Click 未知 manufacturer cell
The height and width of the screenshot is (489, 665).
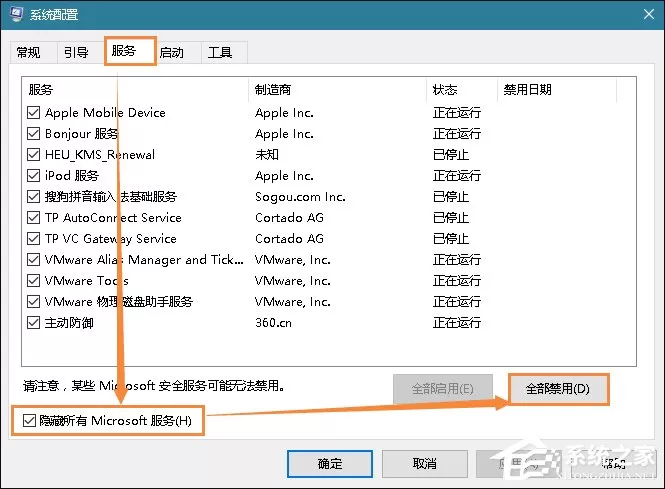(x=267, y=155)
